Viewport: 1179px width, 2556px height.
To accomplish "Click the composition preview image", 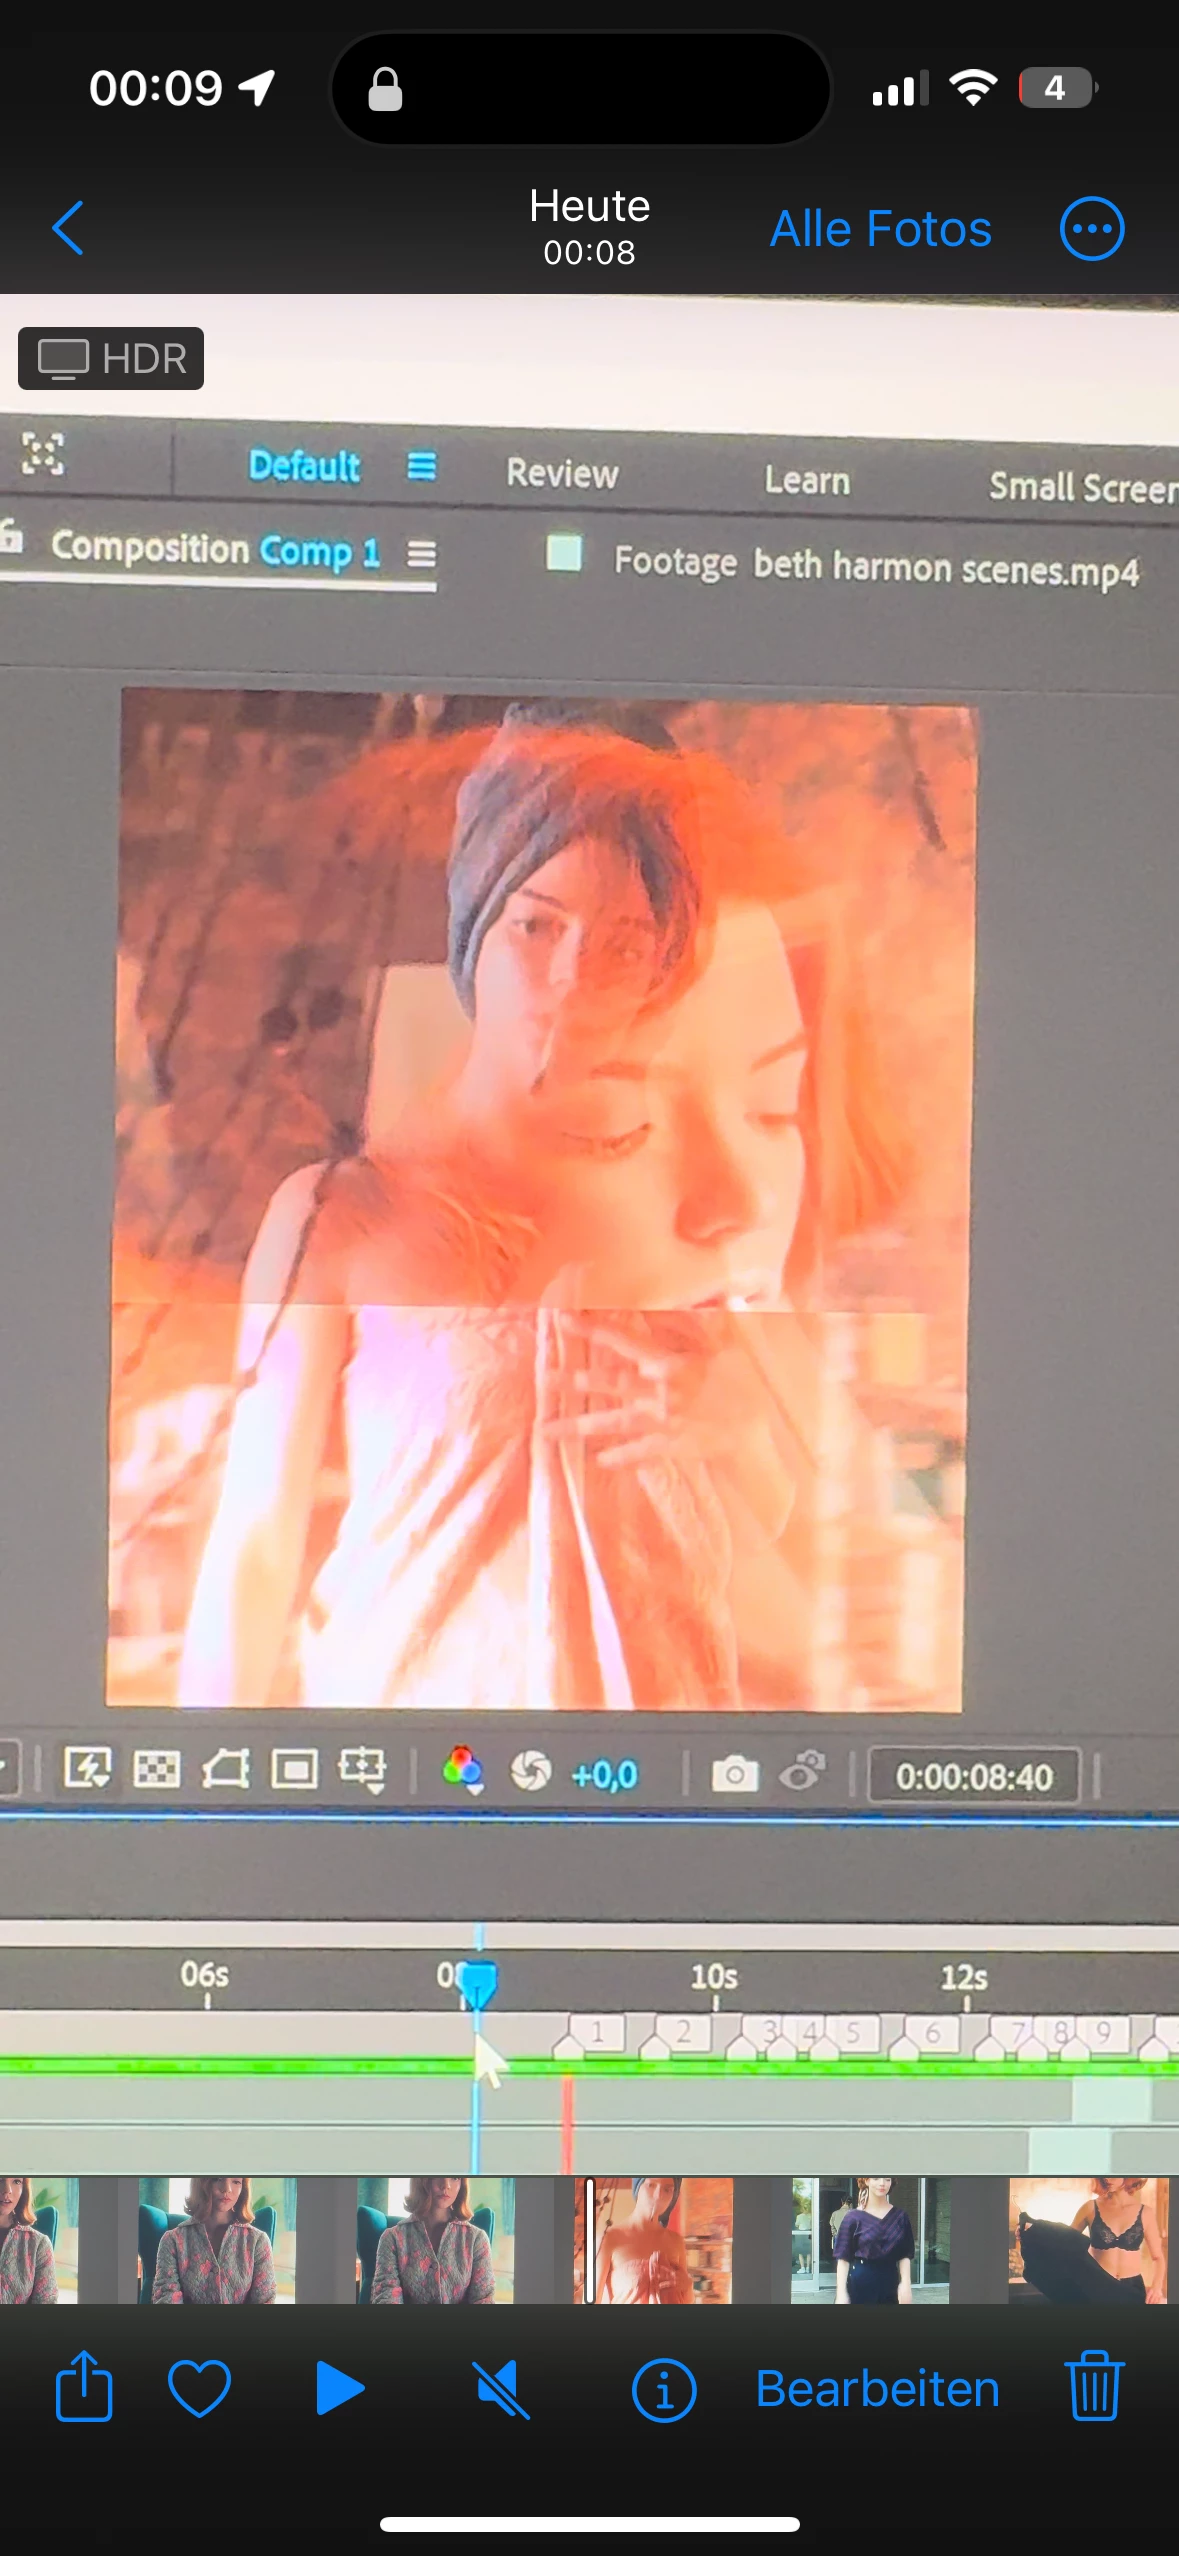I will pyautogui.click(x=540, y=1198).
